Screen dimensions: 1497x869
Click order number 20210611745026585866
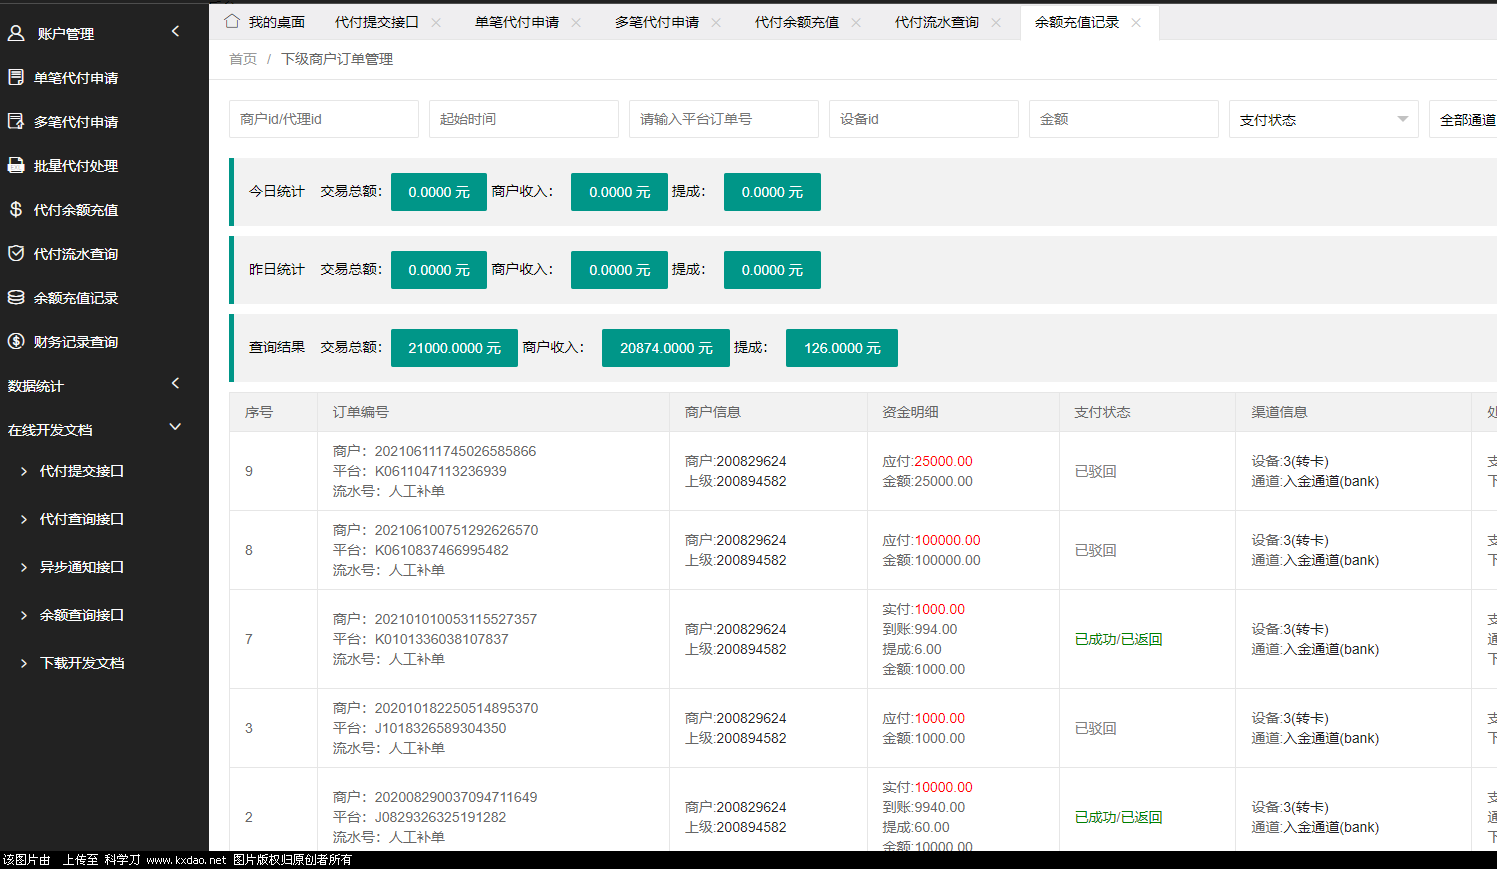[x=455, y=451]
